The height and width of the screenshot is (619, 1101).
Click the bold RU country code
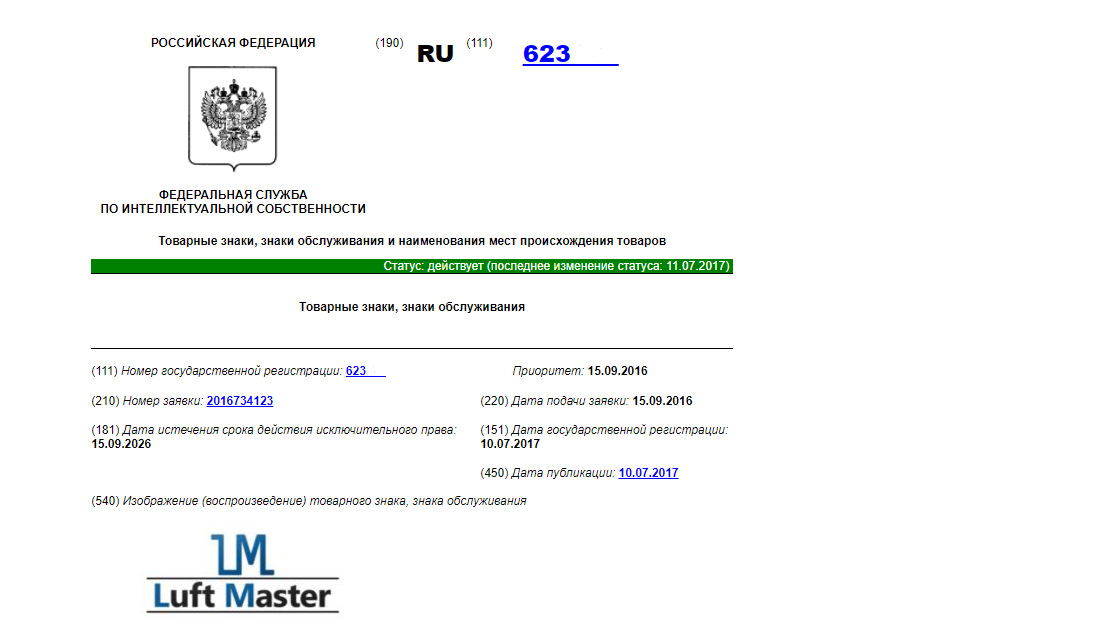435,54
